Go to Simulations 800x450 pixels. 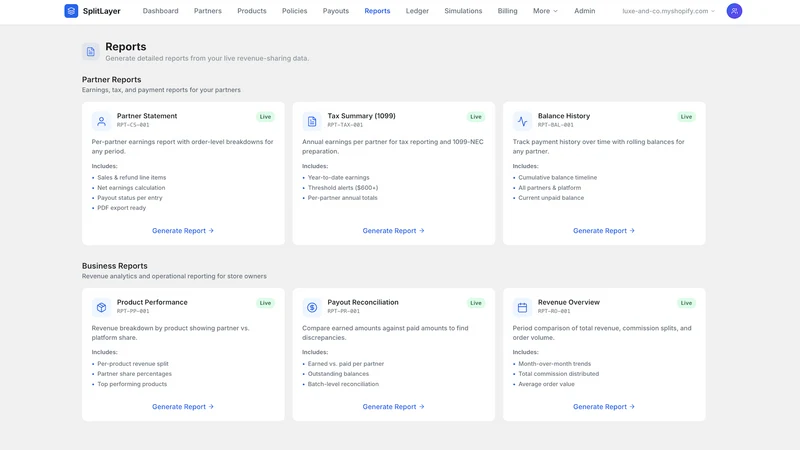(463, 11)
